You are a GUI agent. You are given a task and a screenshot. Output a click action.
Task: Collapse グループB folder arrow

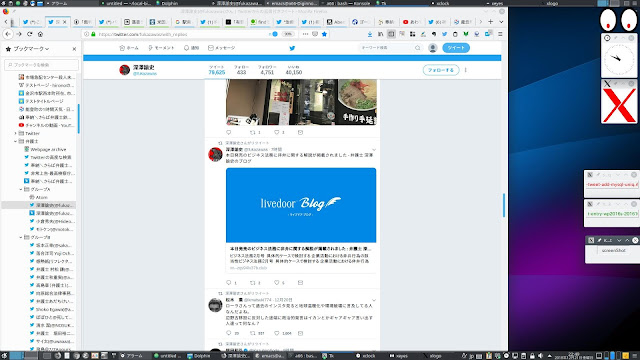[x=21, y=237]
